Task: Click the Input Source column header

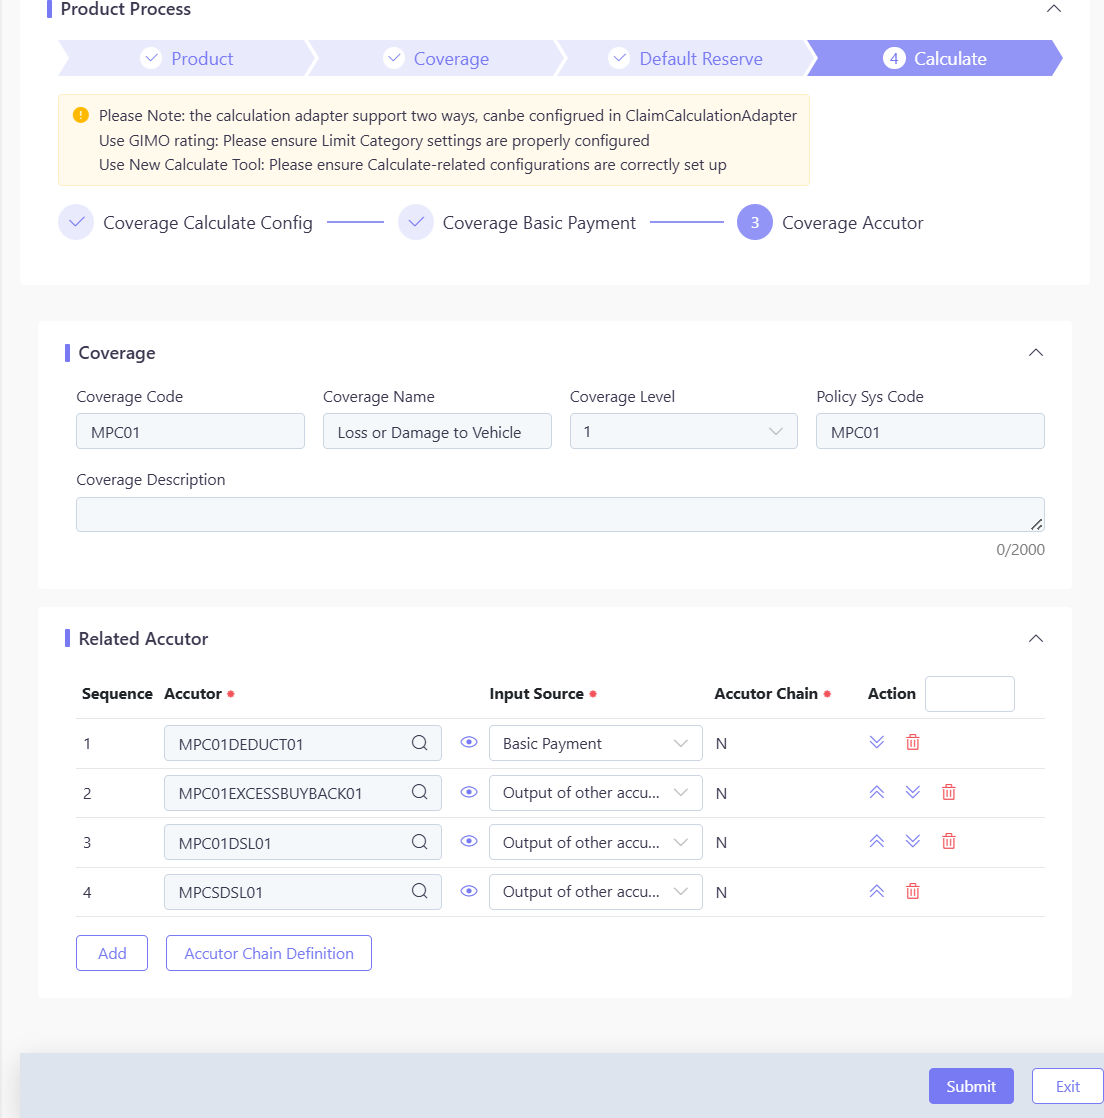Action: click(536, 694)
